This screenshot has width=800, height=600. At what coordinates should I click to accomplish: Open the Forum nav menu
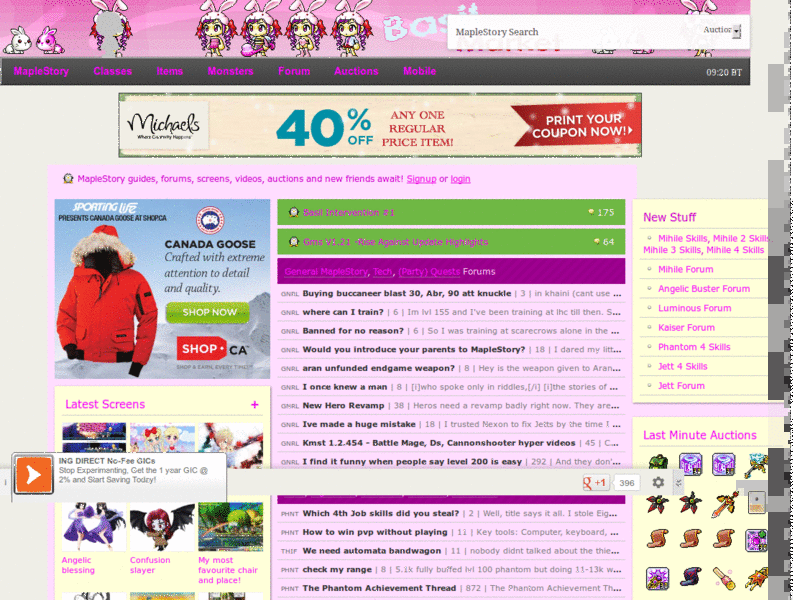click(x=294, y=71)
